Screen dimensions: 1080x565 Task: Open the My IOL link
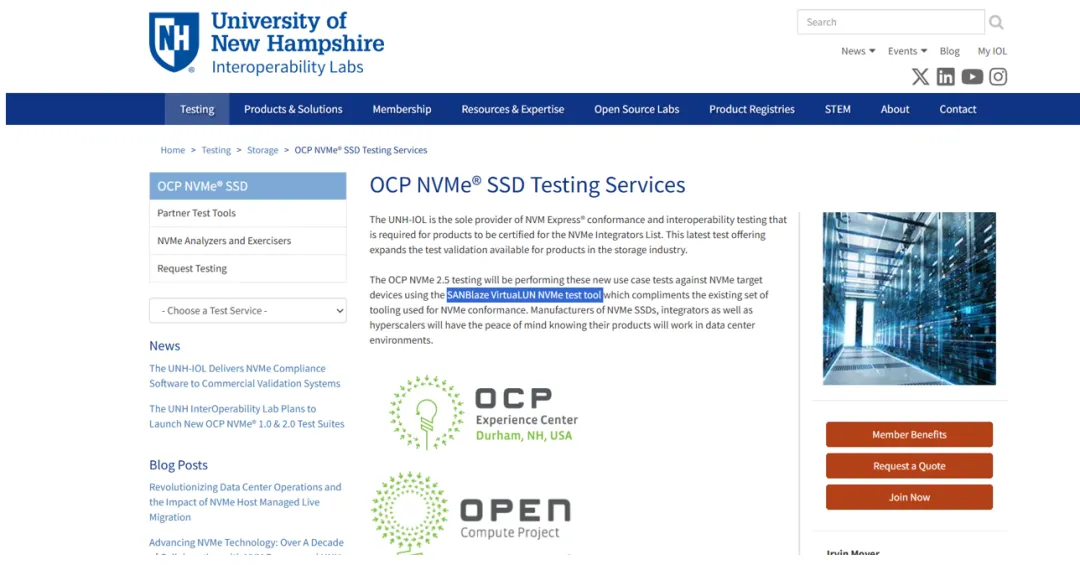992,51
